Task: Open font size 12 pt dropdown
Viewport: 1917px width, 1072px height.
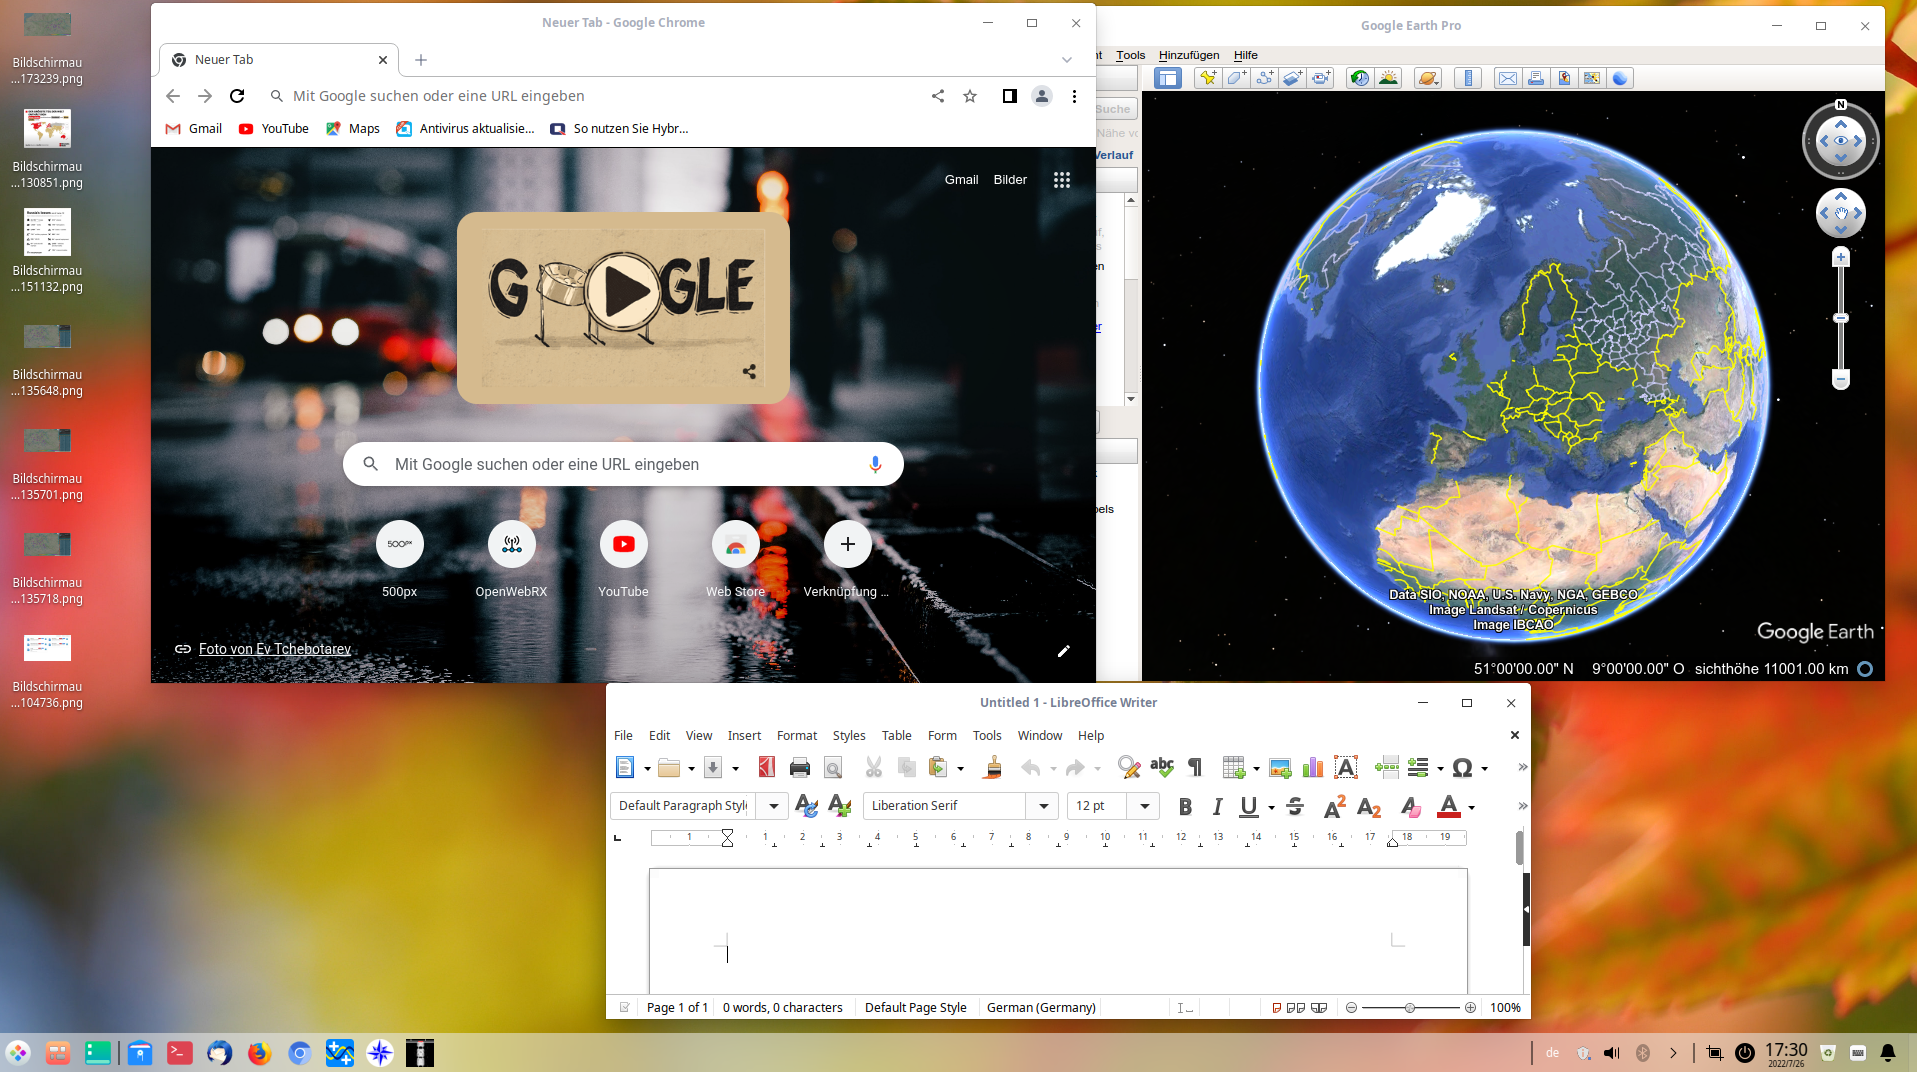Action: pyautogui.click(x=1144, y=806)
